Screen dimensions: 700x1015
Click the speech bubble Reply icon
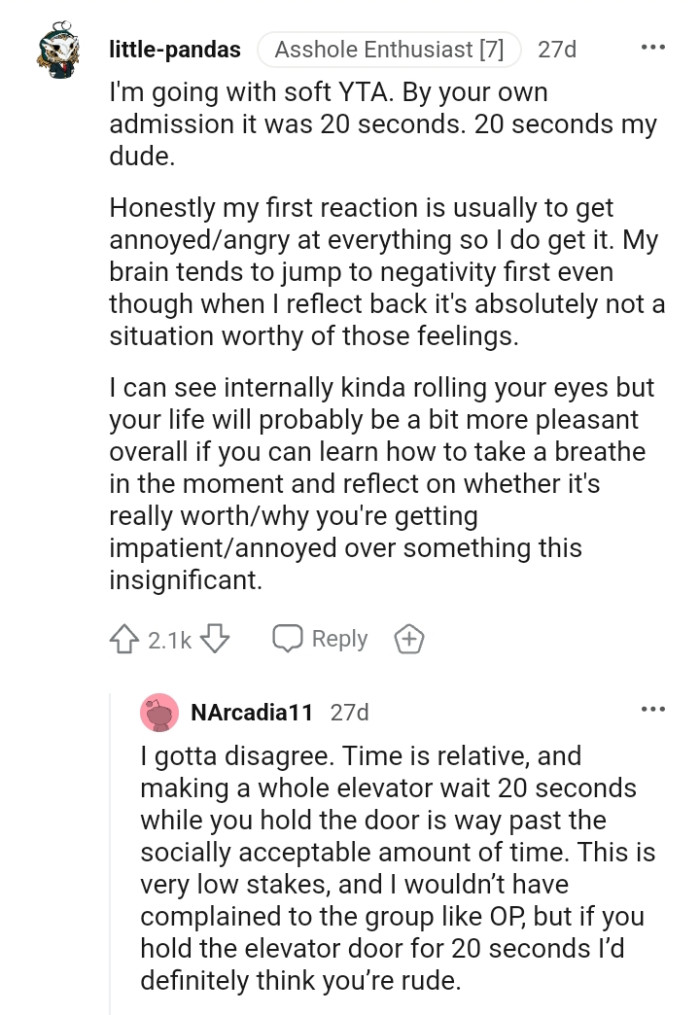pos(290,638)
